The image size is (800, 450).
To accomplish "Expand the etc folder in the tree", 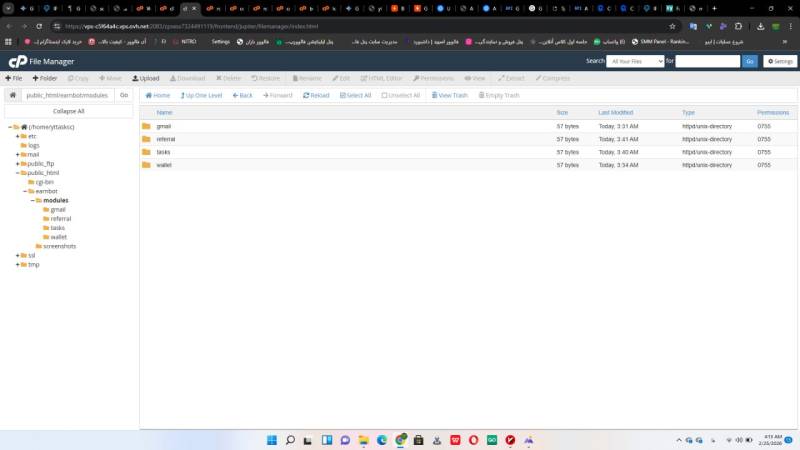I will point(18,136).
